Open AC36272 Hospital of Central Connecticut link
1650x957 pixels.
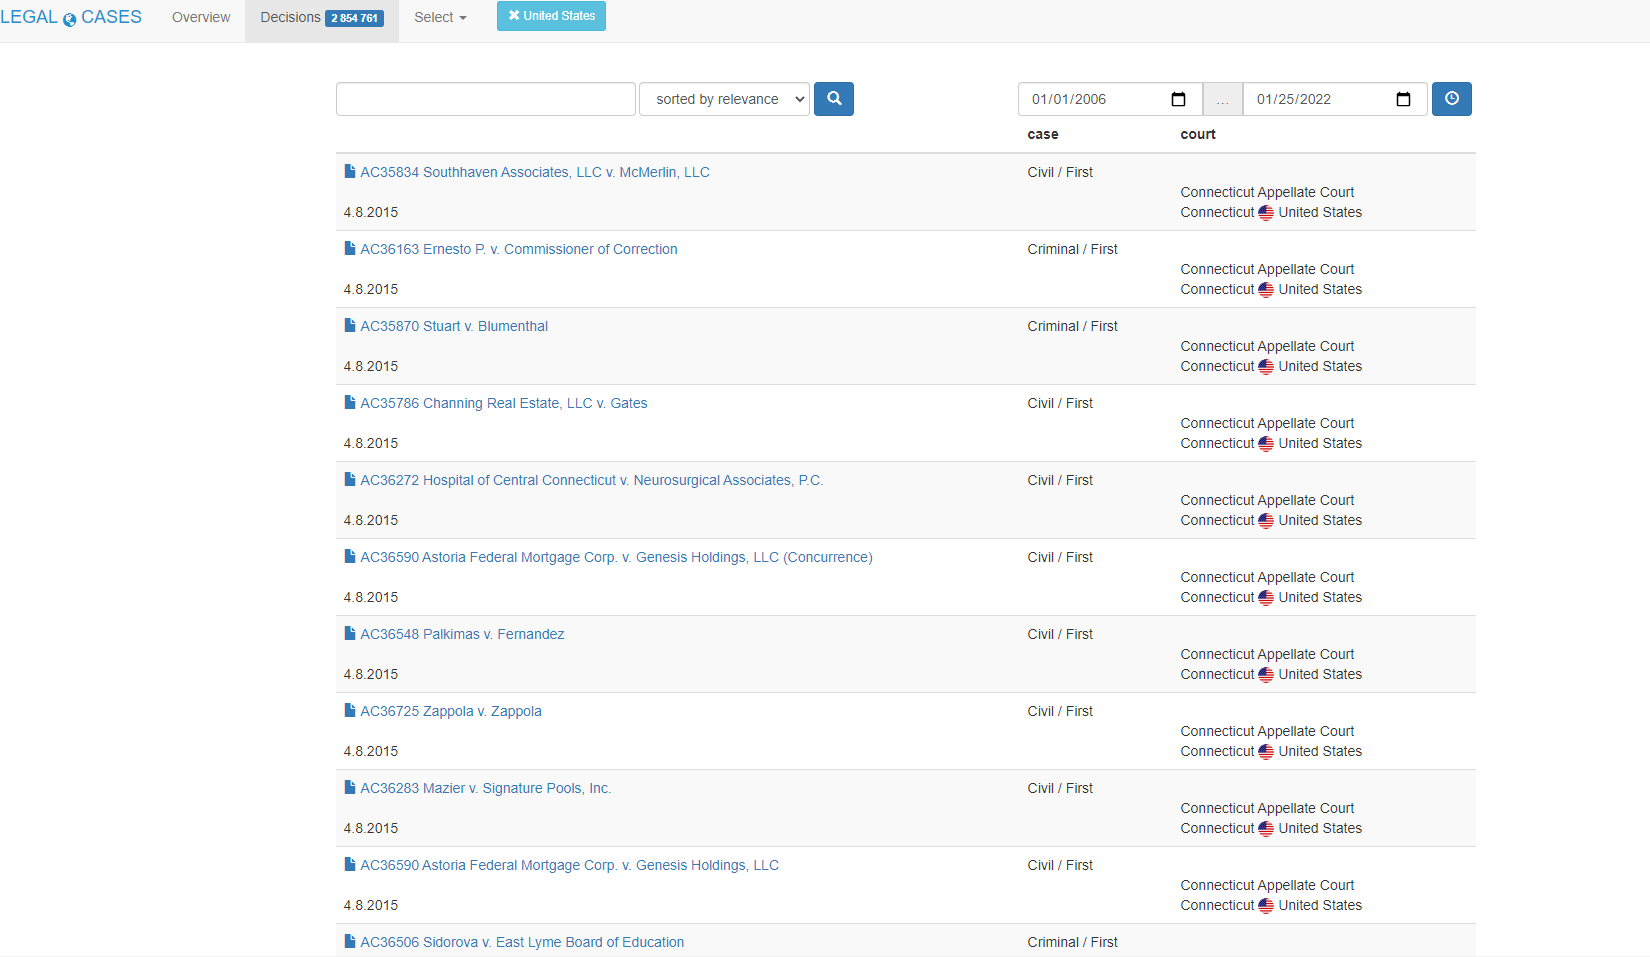592,480
